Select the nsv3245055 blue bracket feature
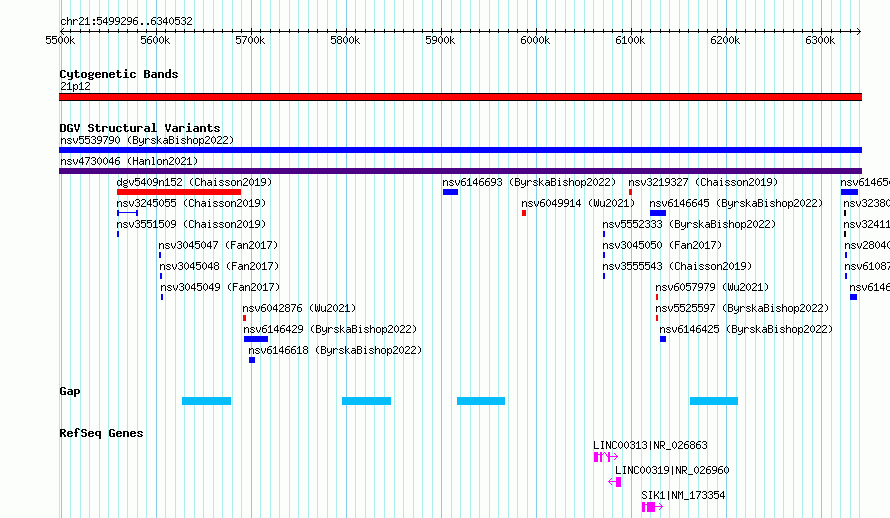Image resolution: width=890 pixels, height=518 pixels. click(127, 213)
